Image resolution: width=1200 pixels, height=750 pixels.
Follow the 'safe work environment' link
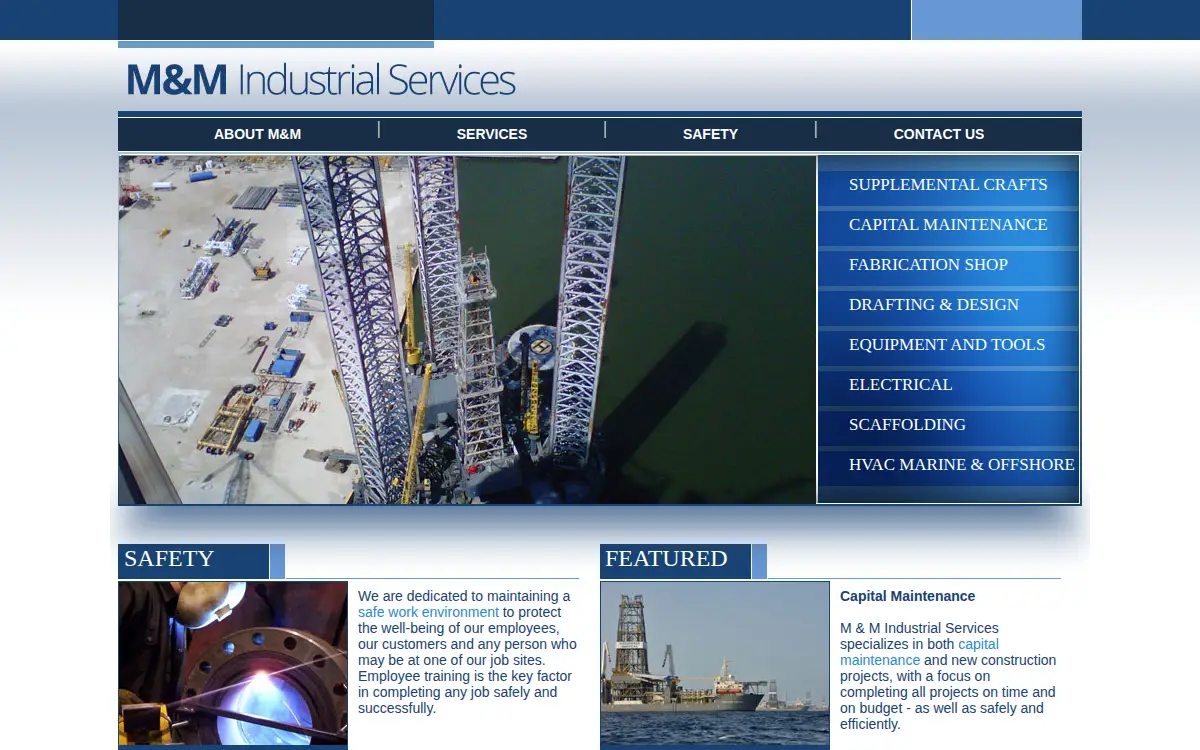tap(428, 612)
